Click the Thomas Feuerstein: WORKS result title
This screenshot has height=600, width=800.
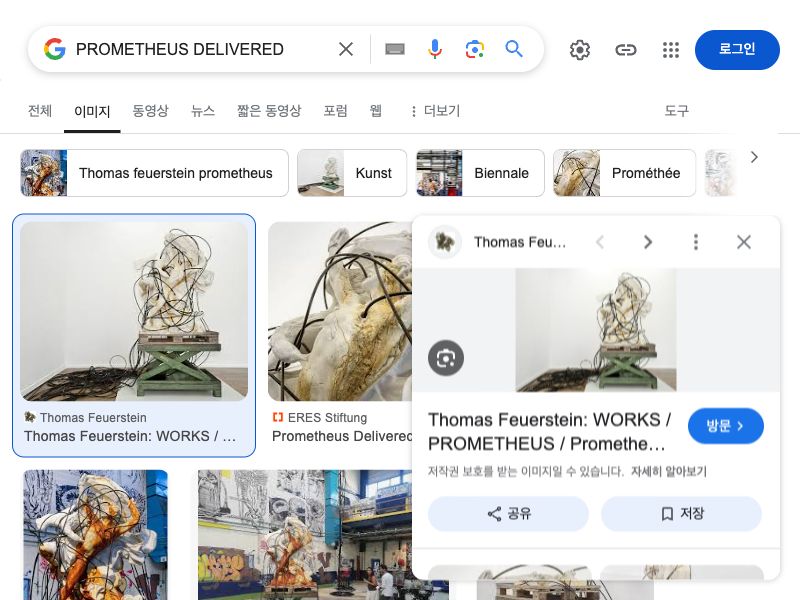coord(130,436)
